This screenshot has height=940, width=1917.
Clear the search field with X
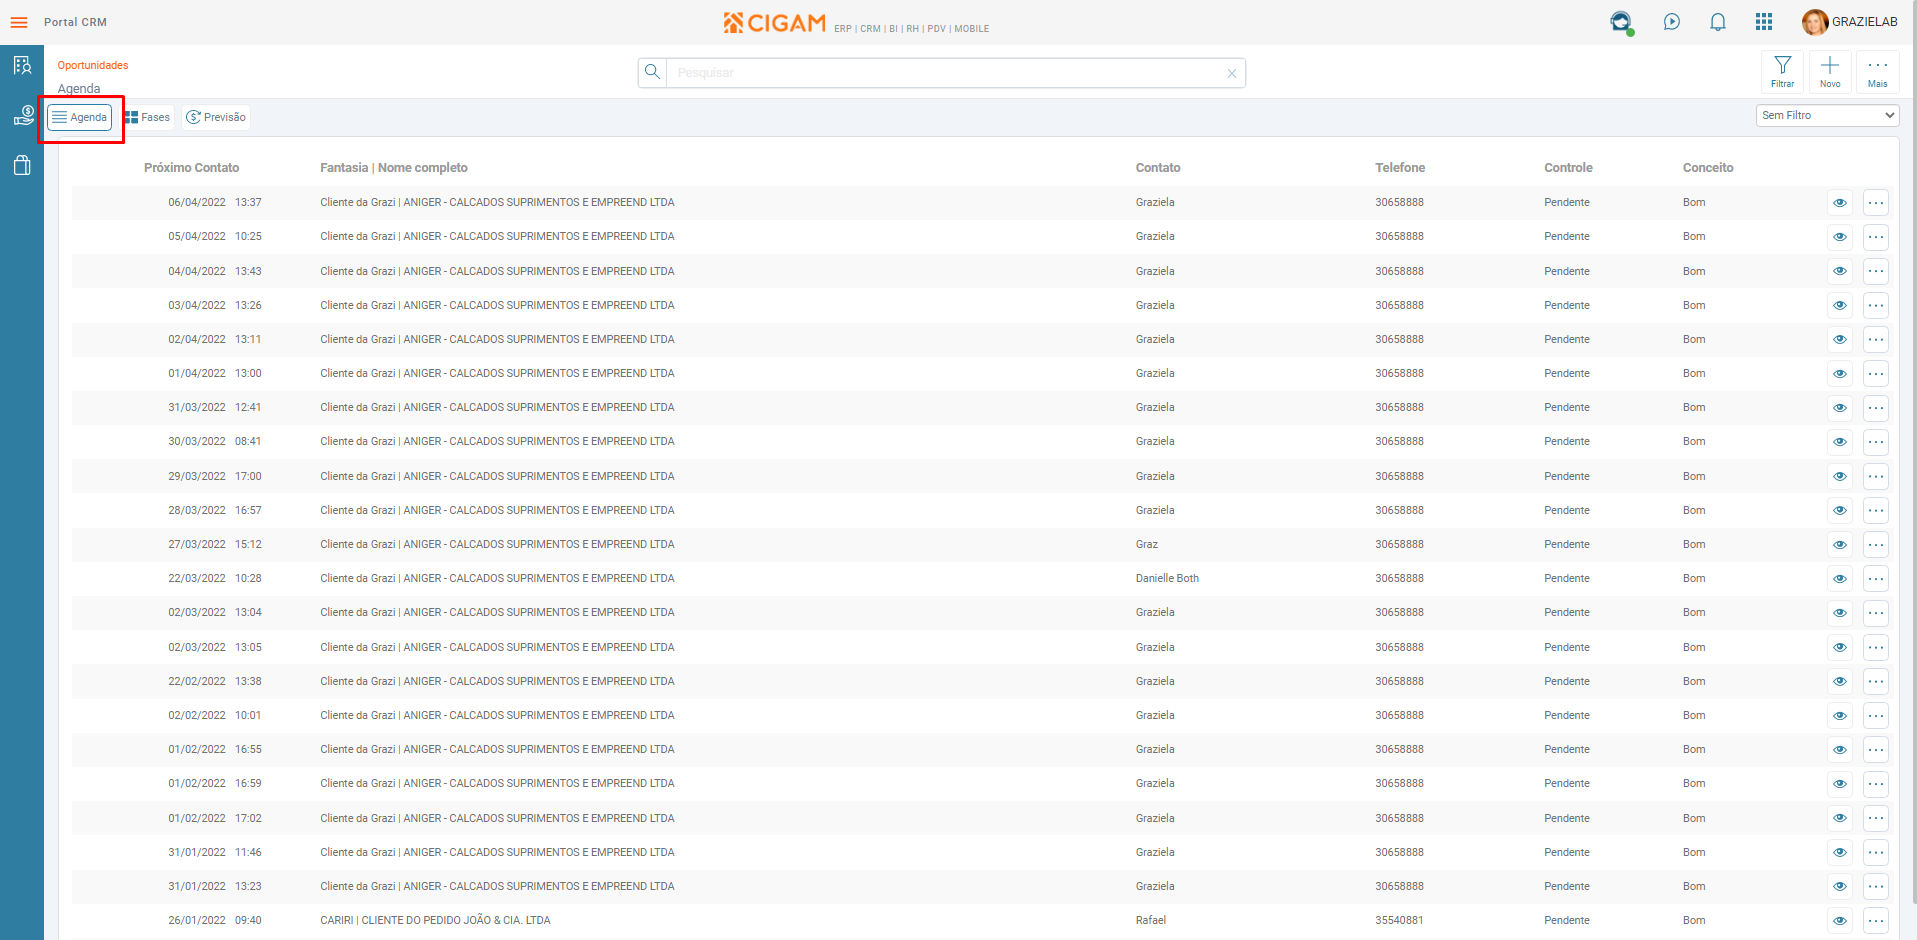click(x=1232, y=73)
